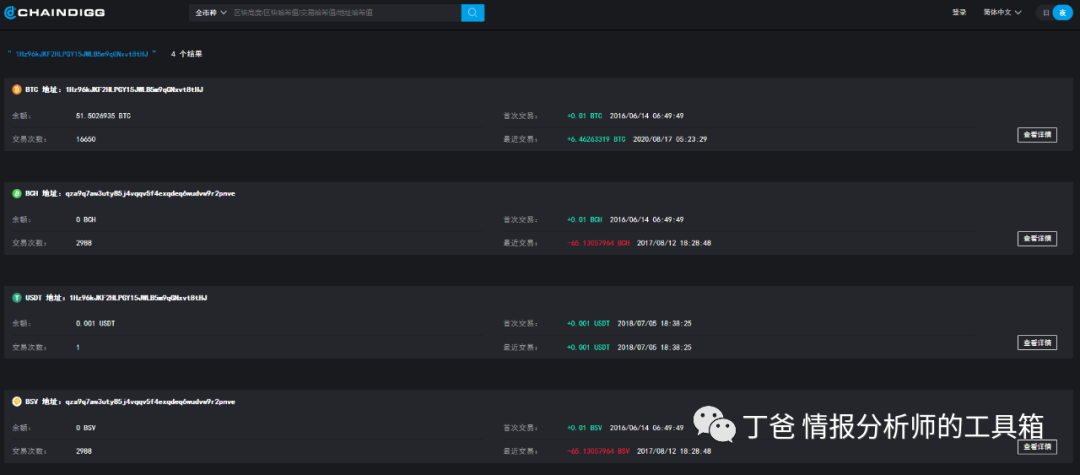Click the green BCH coin icon
Image resolution: width=1080 pixels, height=475 pixels.
[16, 193]
